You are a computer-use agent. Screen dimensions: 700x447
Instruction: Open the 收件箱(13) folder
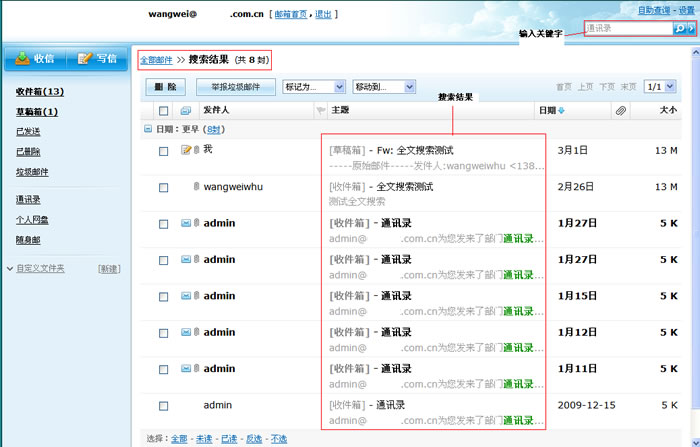(40, 92)
